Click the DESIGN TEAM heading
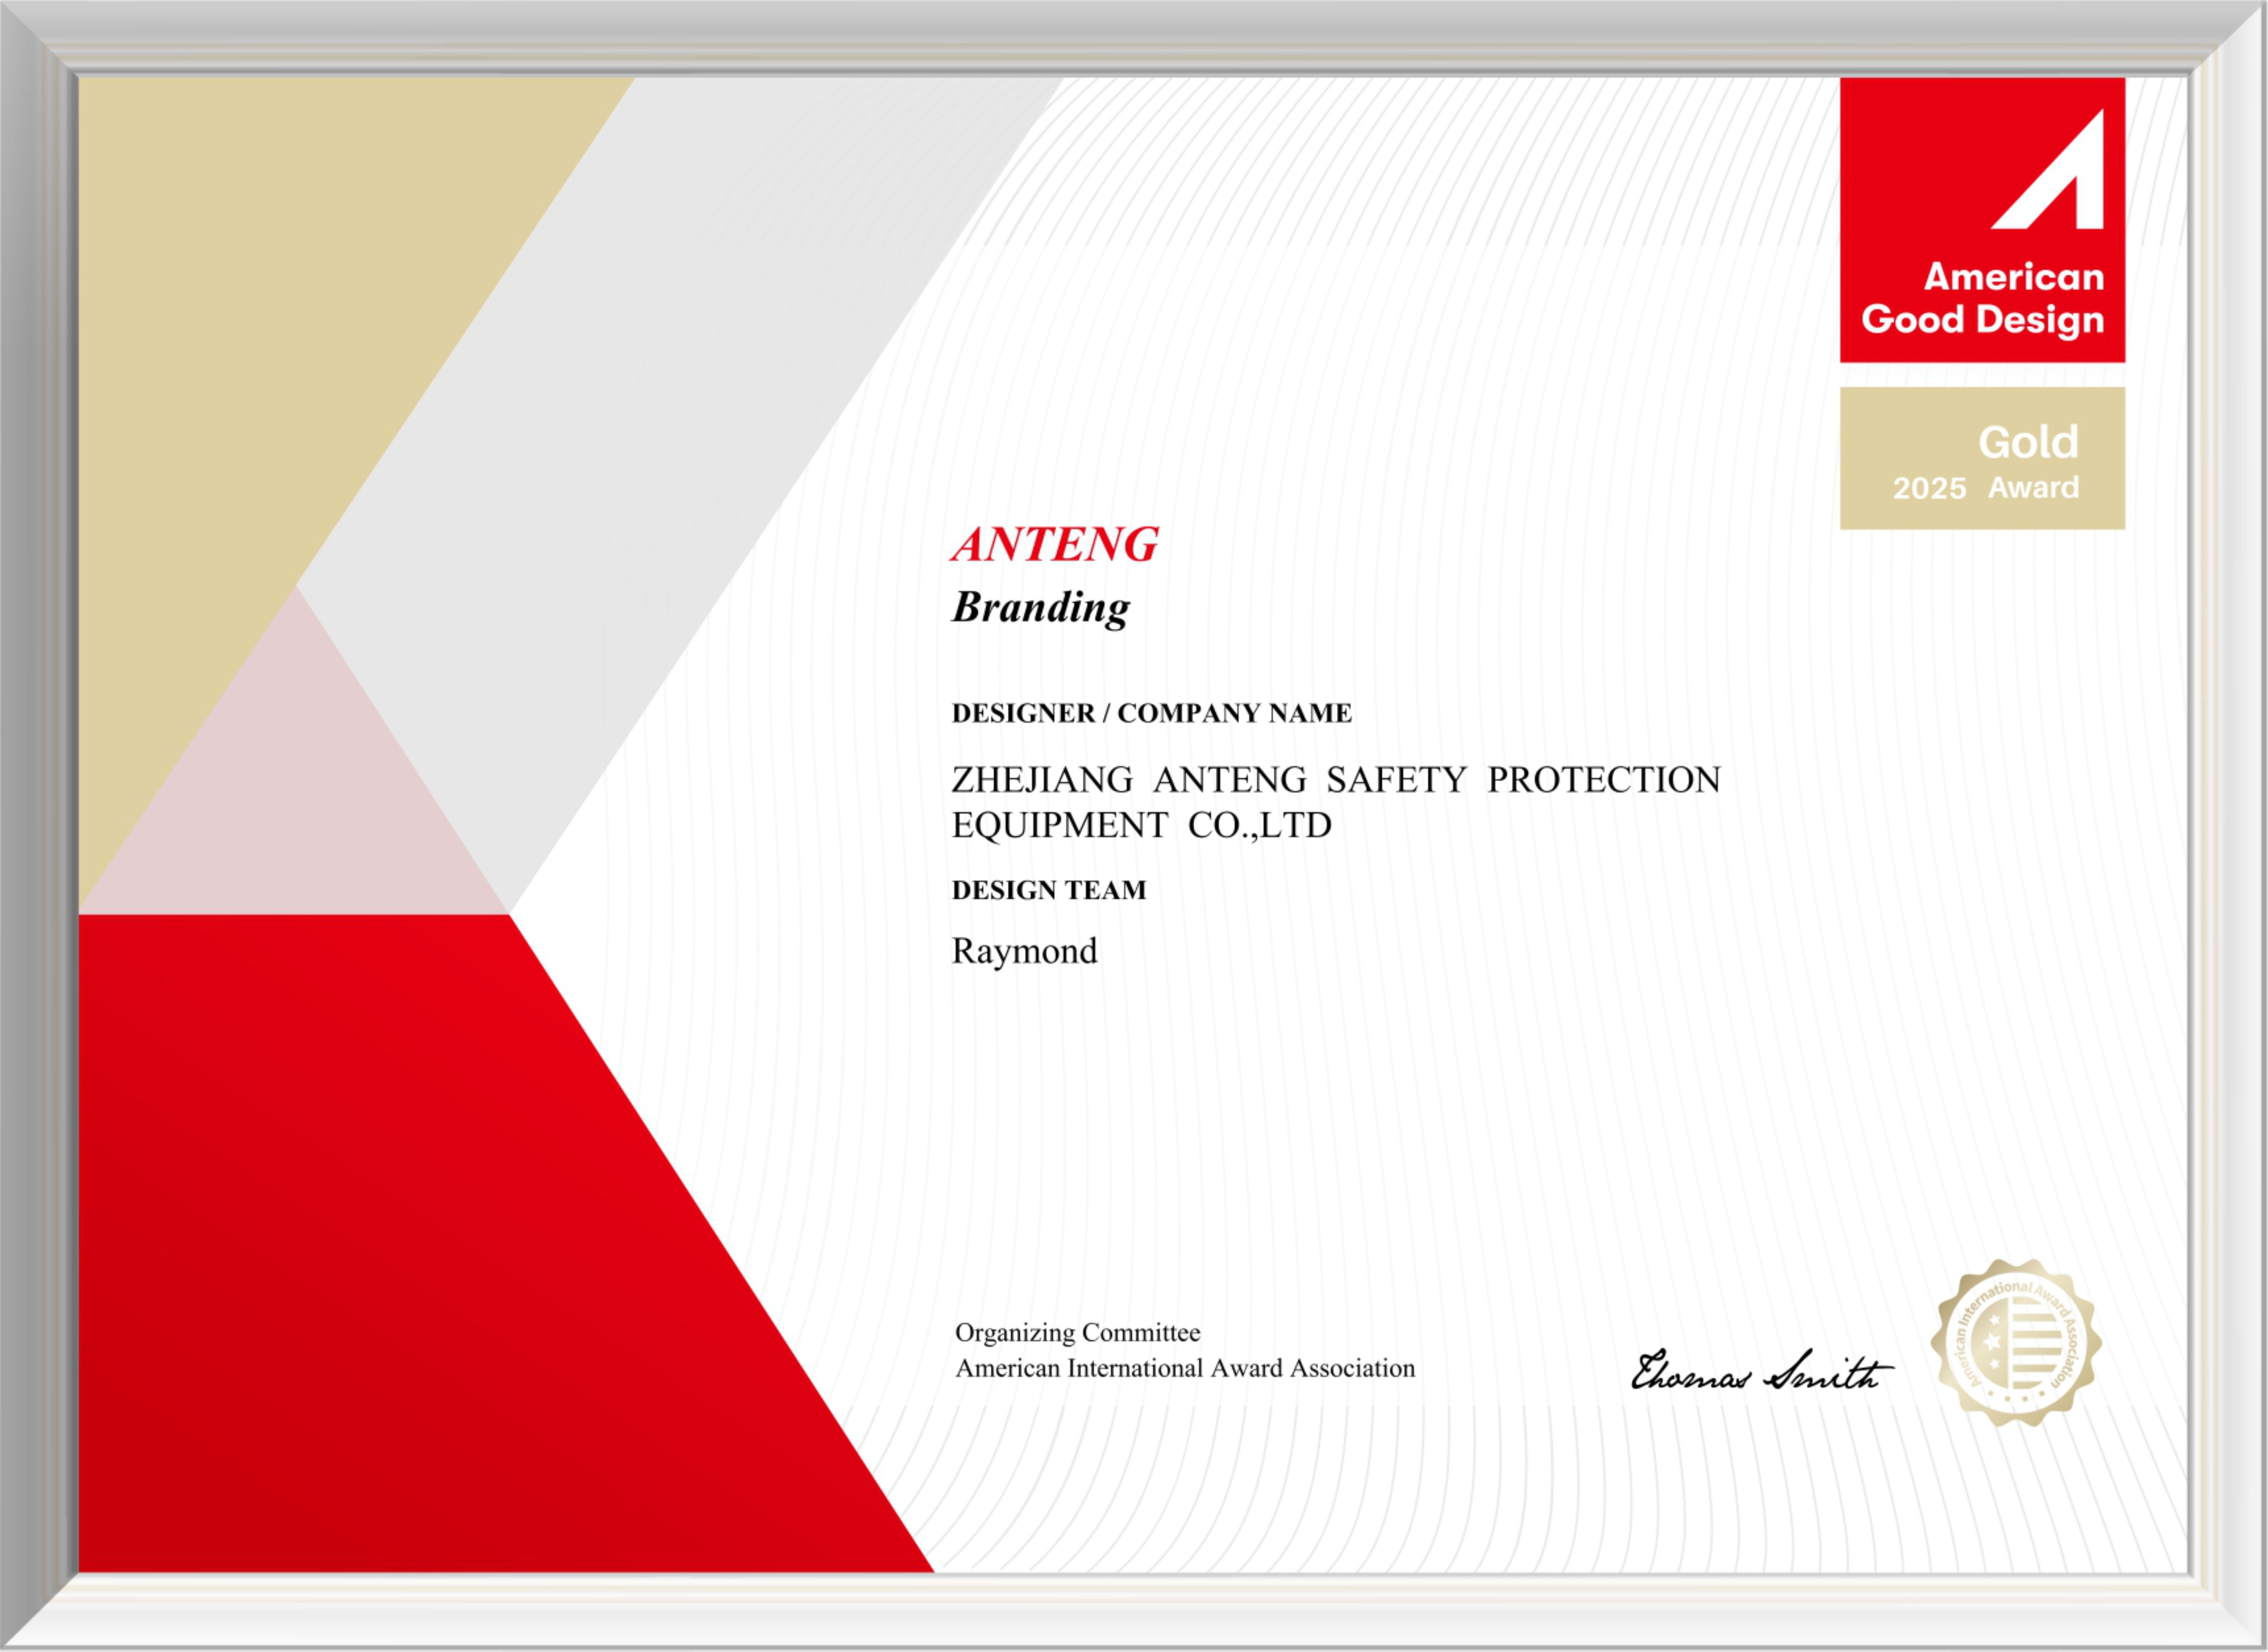 click(1048, 890)
